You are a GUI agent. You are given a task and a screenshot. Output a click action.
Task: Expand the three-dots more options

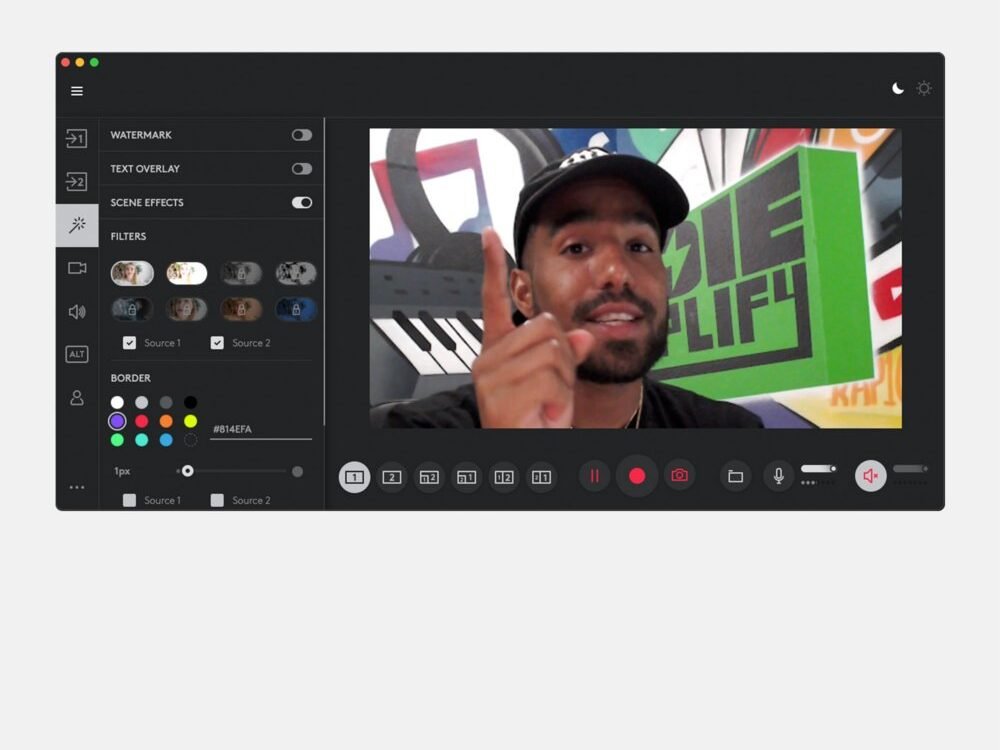[x=77, y=488]
